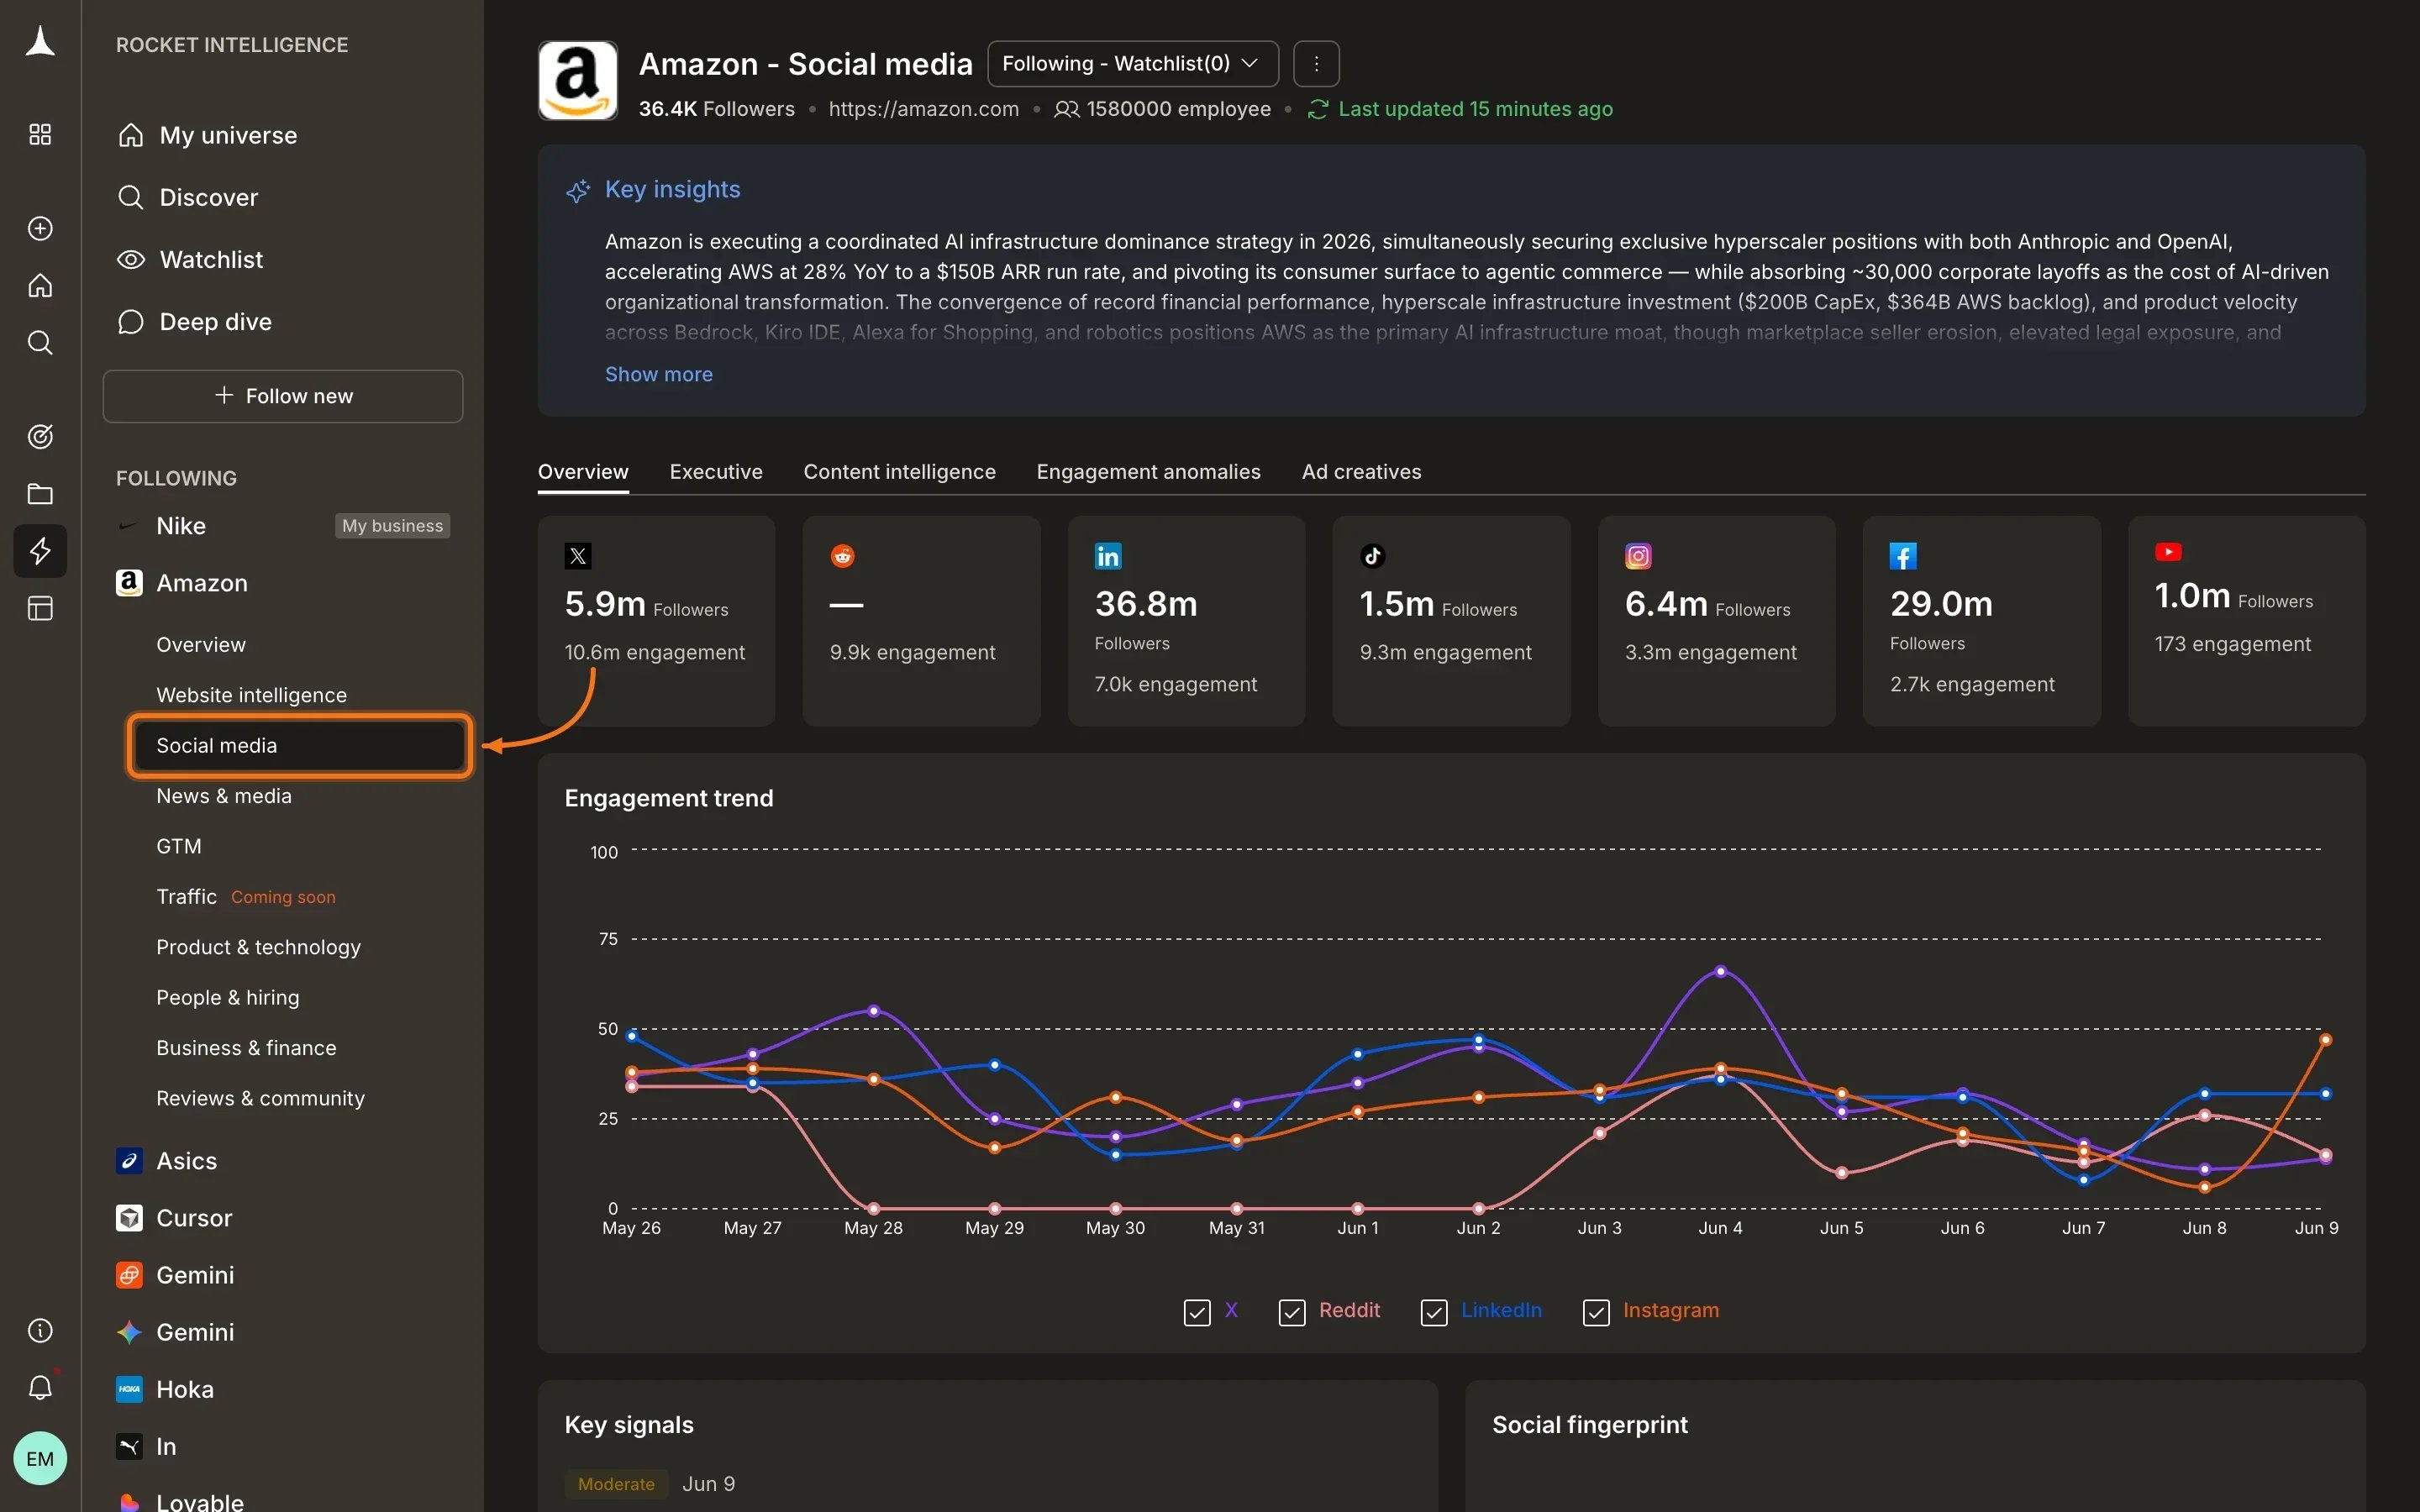Click the search icon in the left rail
The width and height of the screenshot is (2420, 1512).
[x=40, y=342]
